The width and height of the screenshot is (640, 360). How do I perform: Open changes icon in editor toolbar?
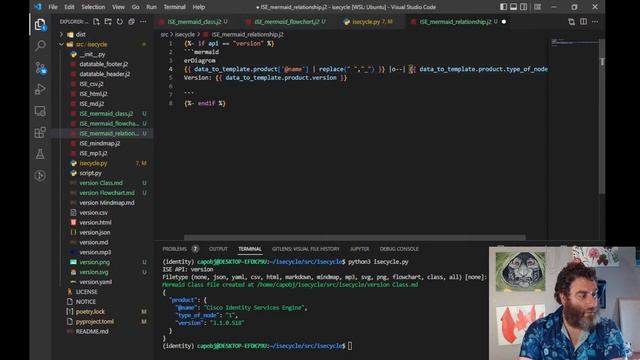coord(571,22)
